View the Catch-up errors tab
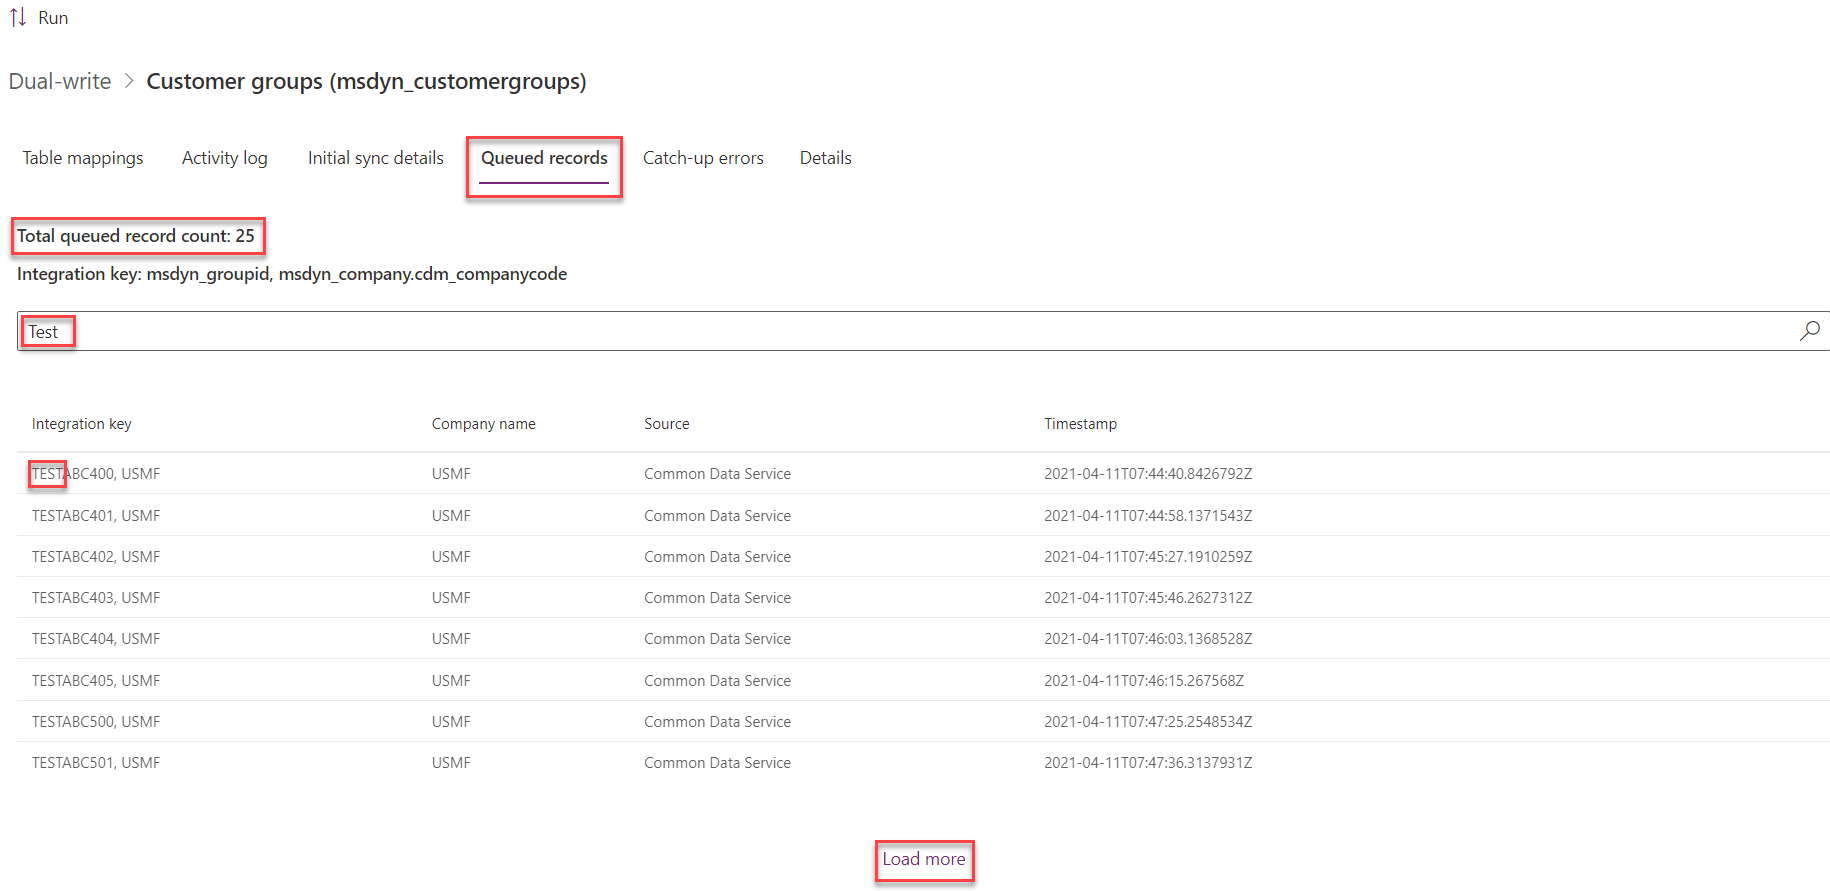The width and height of the screenshot is (1830, 891). pos(703,158)
